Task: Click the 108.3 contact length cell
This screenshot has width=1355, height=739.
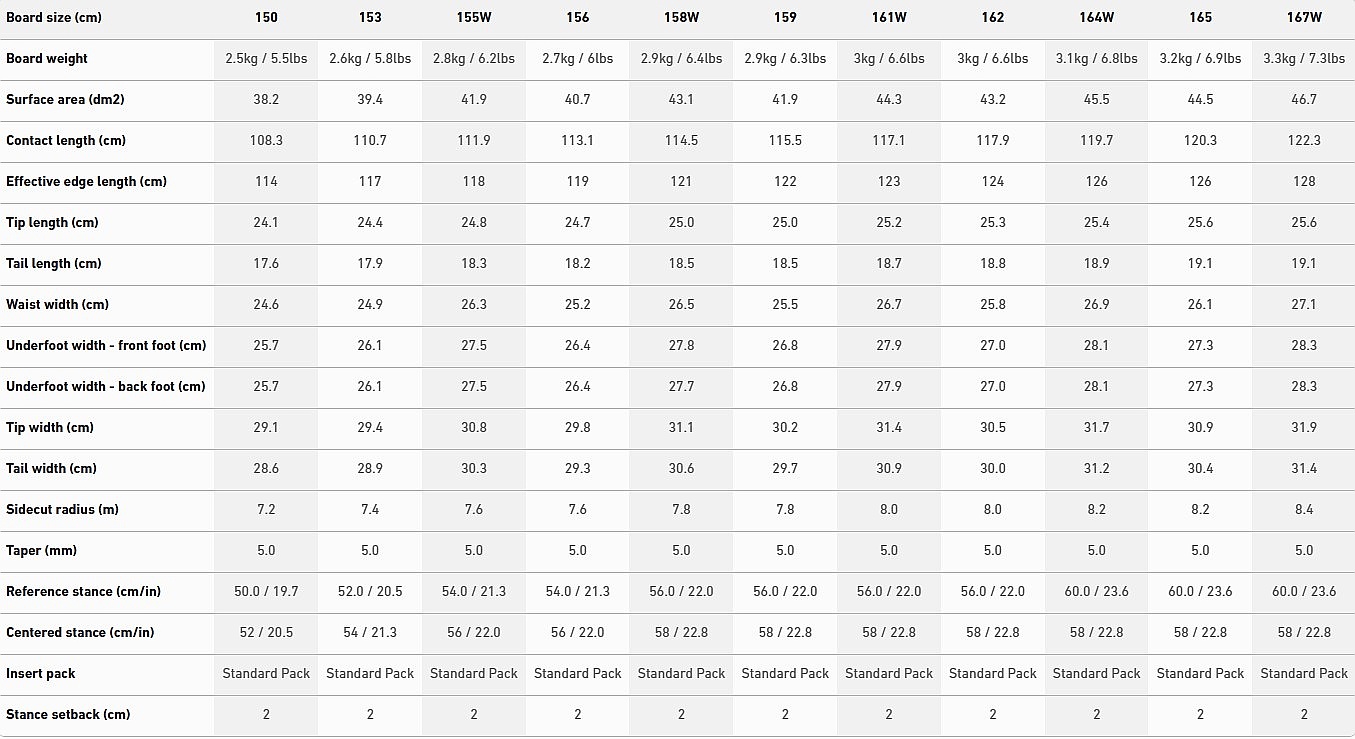Action: pos(266,141)
